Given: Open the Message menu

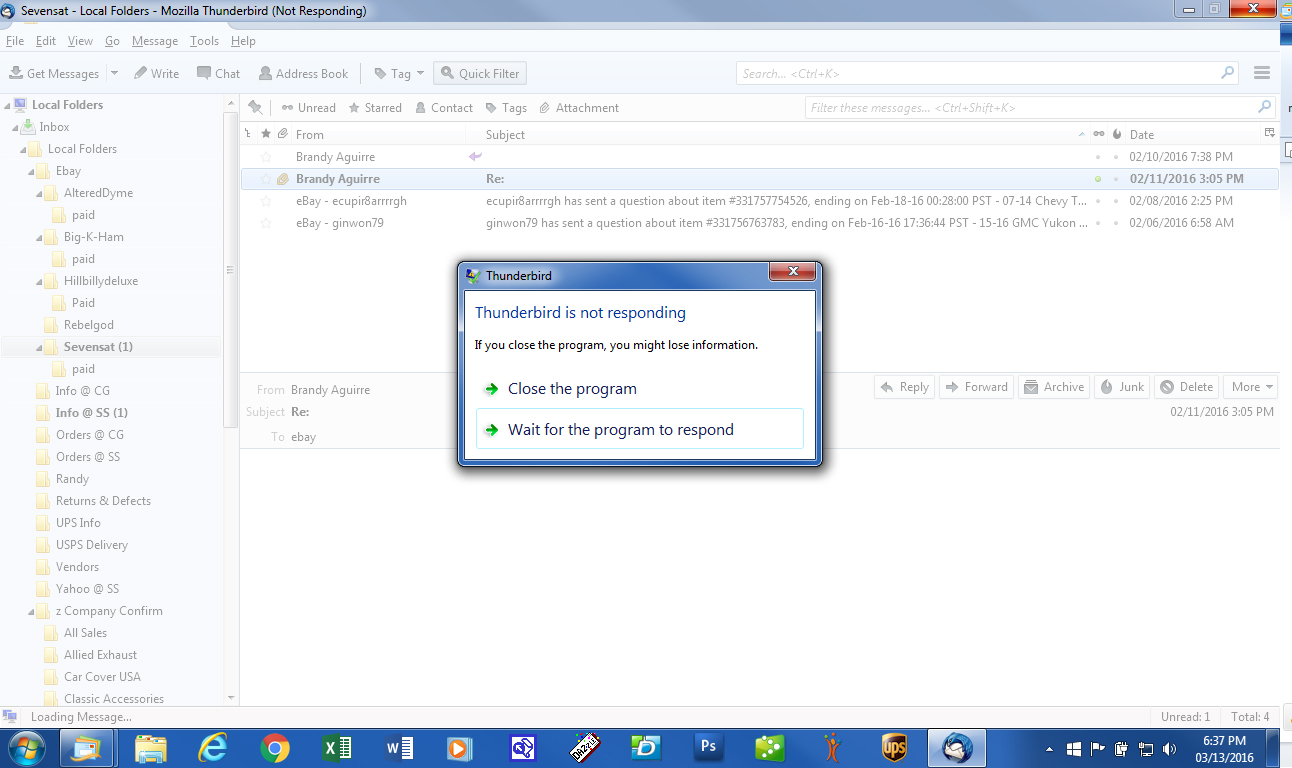Looking at the screenshot, I should pyautogui.click(x=155, y=41).
